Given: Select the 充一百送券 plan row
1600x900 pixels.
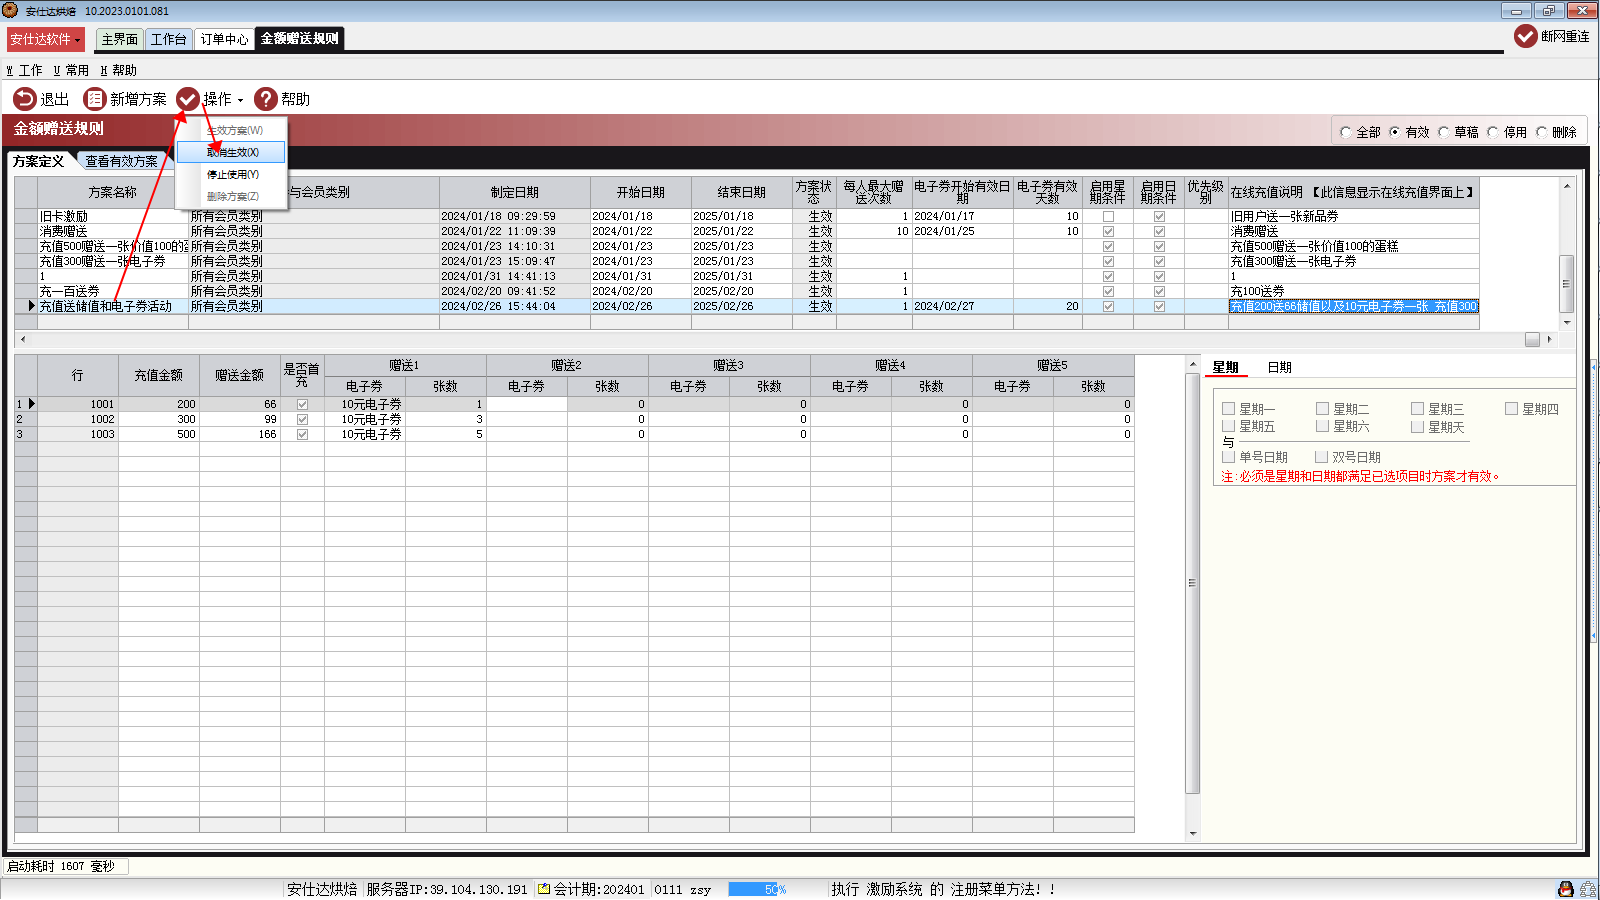Looking at the screenshot, I should 746,291.
